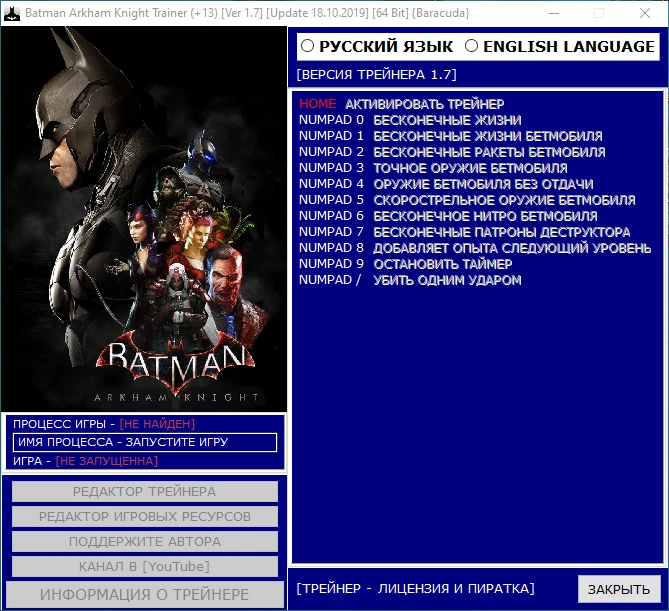Screen dimensions: 669x611
Task: Click NUMPAD 1 БЕСКОНЕЧНЫЕ ЖИЗНИ БЕТМОБИЛЯ
Action: pyautogui.click(x=451, y=136)
